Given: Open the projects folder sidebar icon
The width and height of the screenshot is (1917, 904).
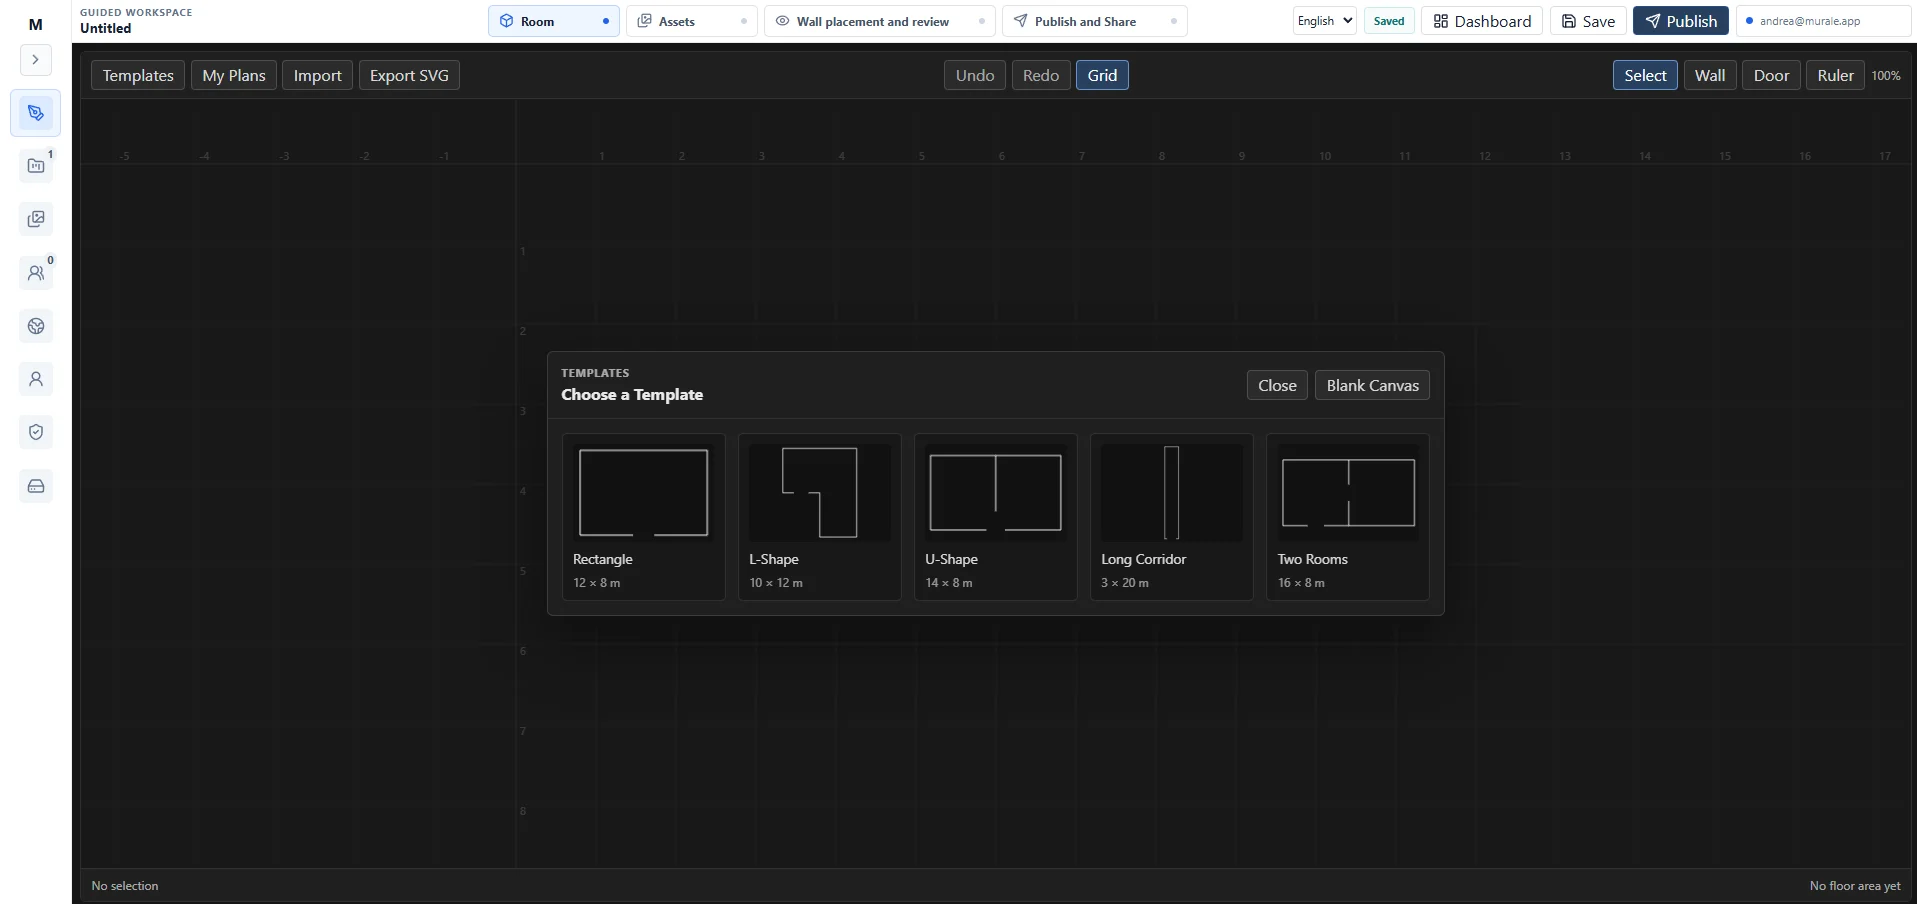Looking at the screenshot, I should 36,166.
